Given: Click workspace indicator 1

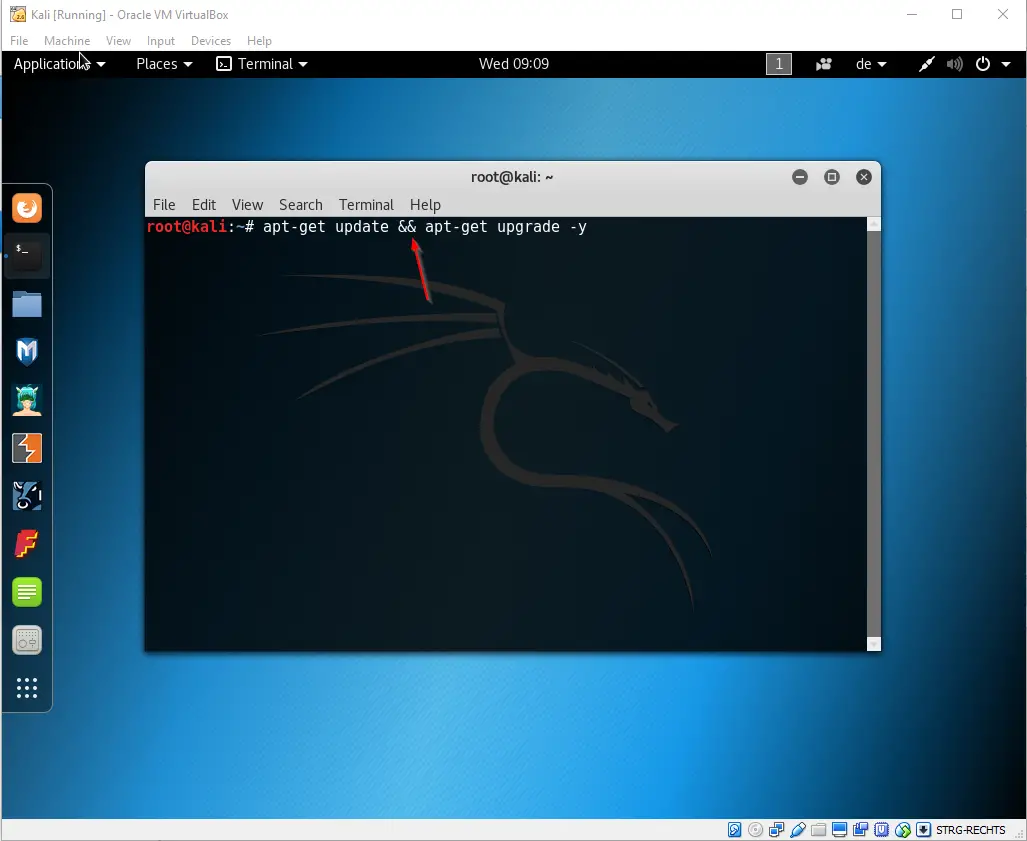Looking at the screenshot, I should pyautogui.click(x=779, y=64).
